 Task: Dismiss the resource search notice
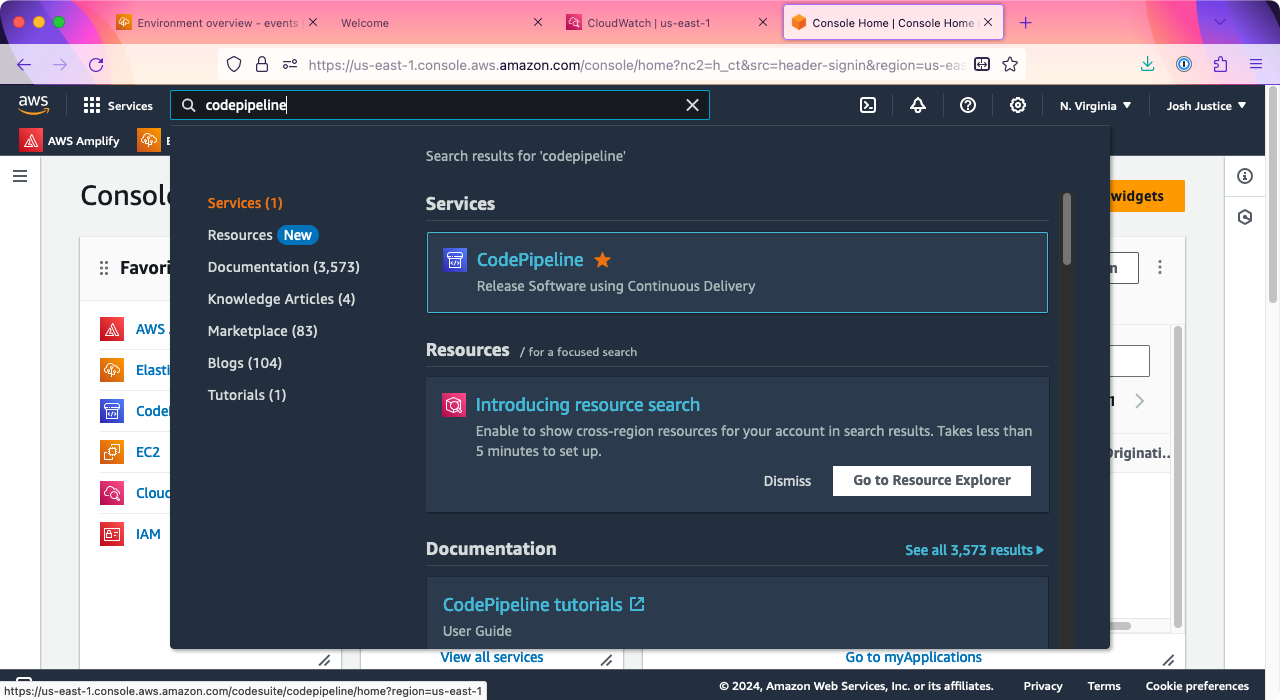787,481
